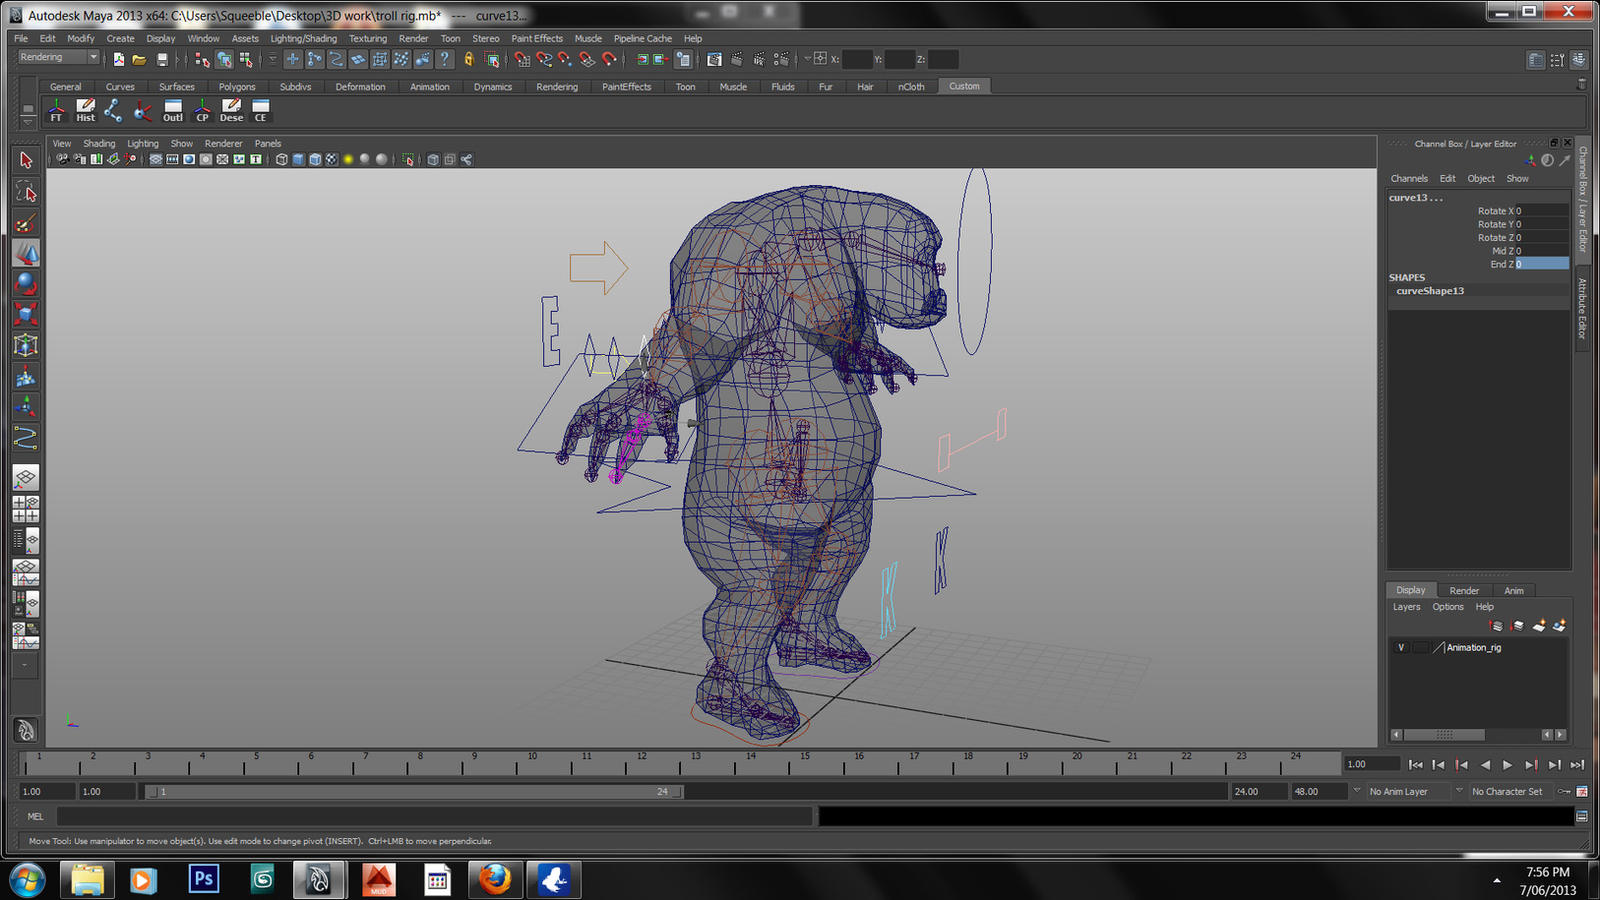Toggle smooth shade all cube icon
This screenshot has height=900, width=1600.
click(x=298, y=159)
